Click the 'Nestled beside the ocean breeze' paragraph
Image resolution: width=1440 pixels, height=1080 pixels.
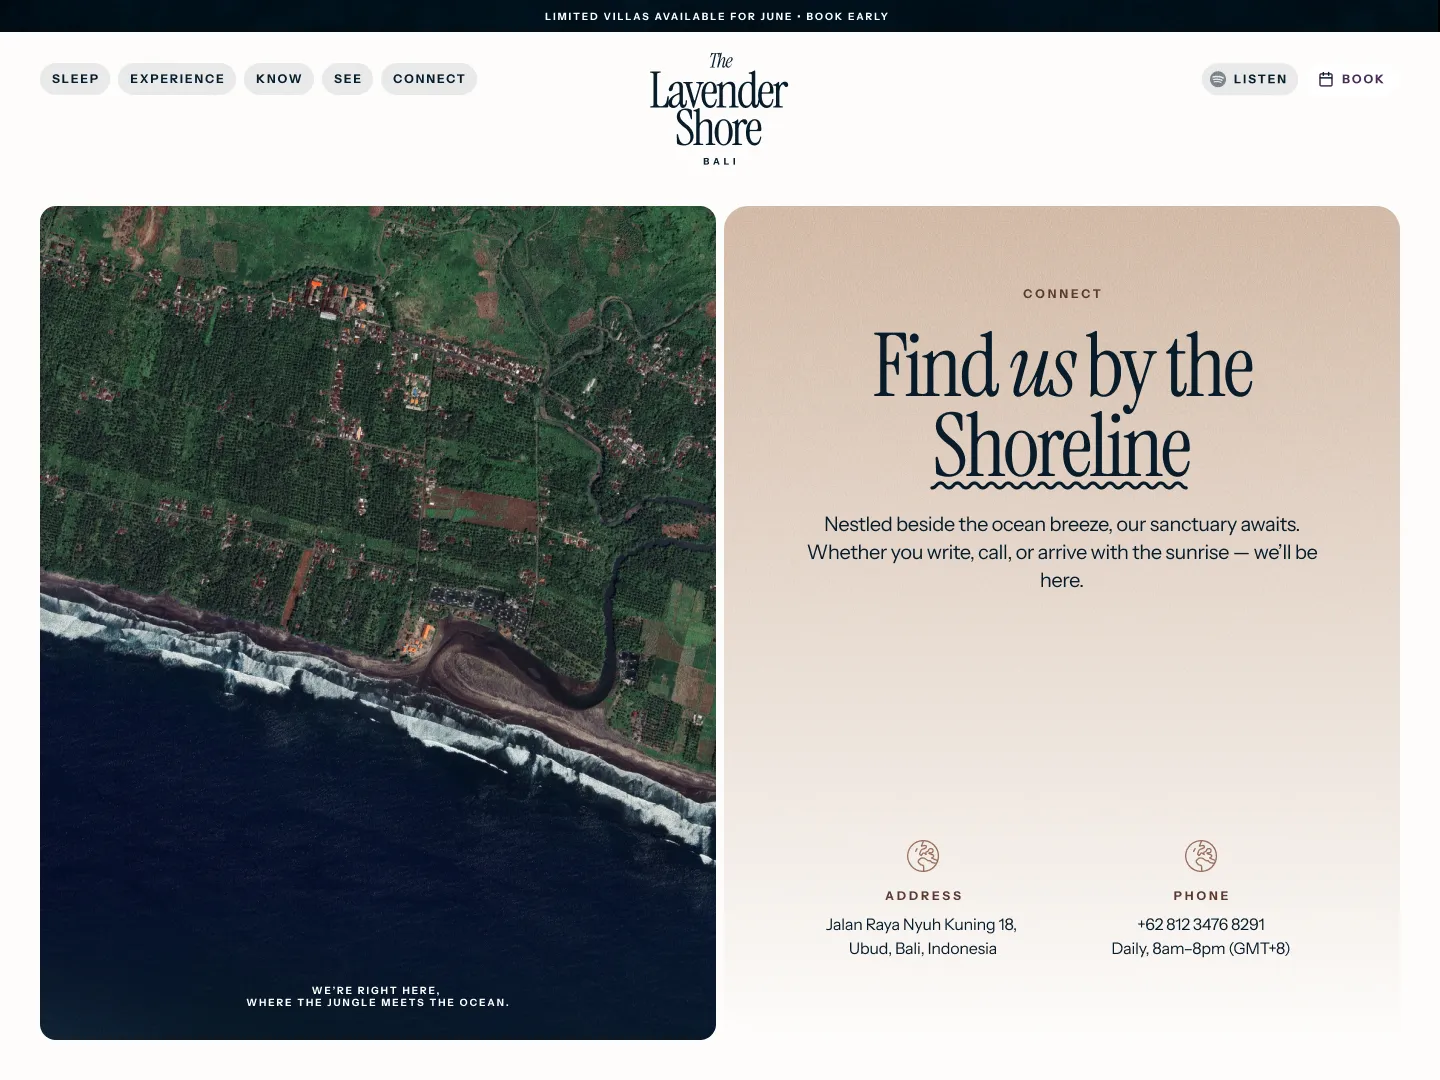tap(1062, 552)
